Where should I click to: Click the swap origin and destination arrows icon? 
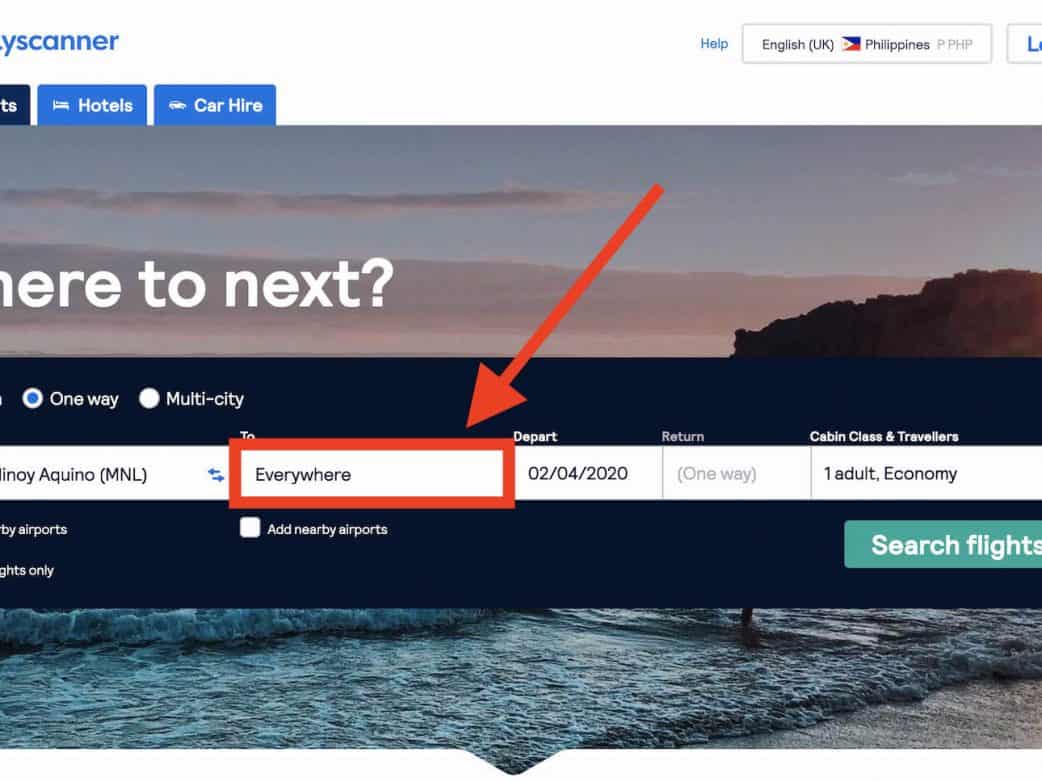click(215, 474)
